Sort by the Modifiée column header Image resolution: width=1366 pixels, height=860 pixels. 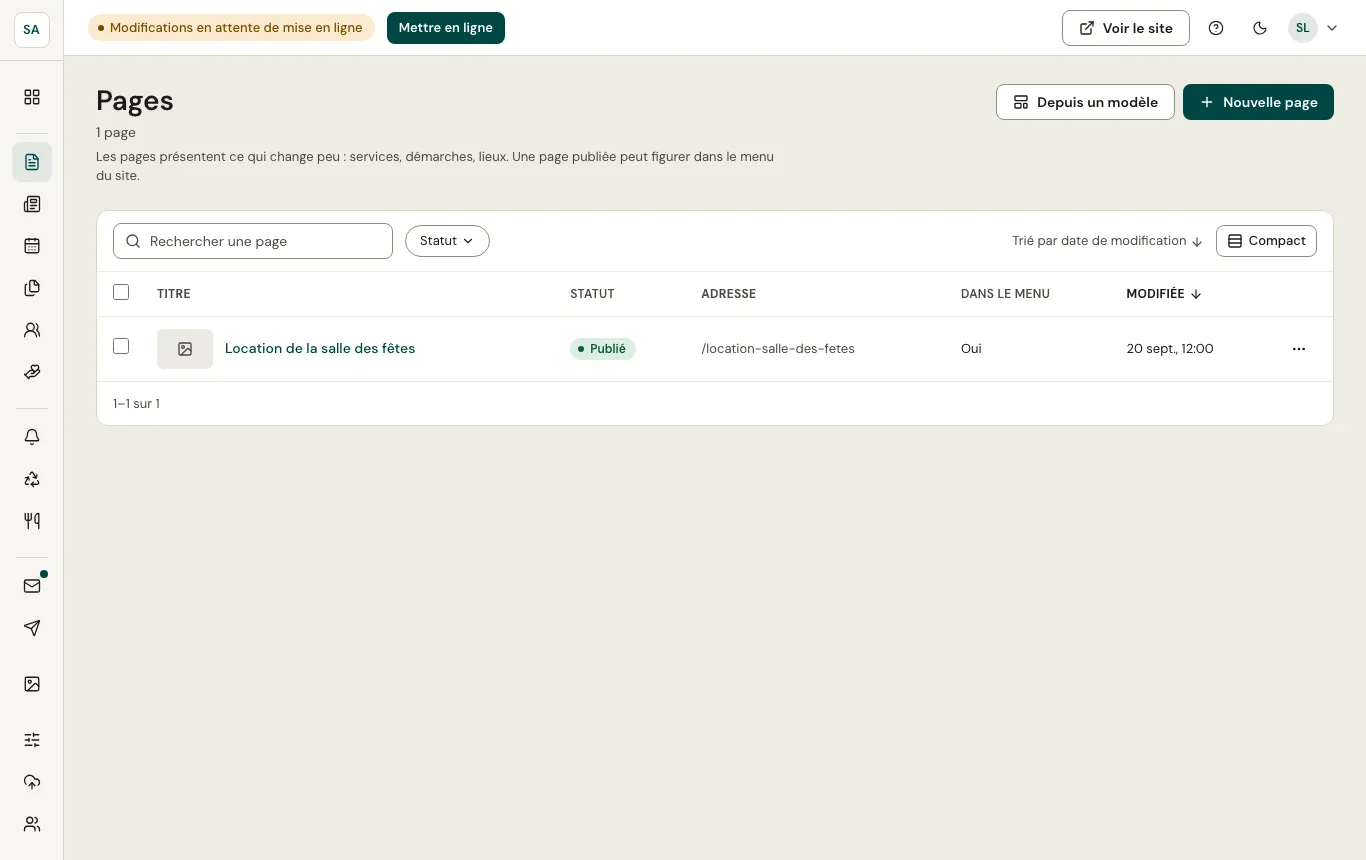[1164, 294]
